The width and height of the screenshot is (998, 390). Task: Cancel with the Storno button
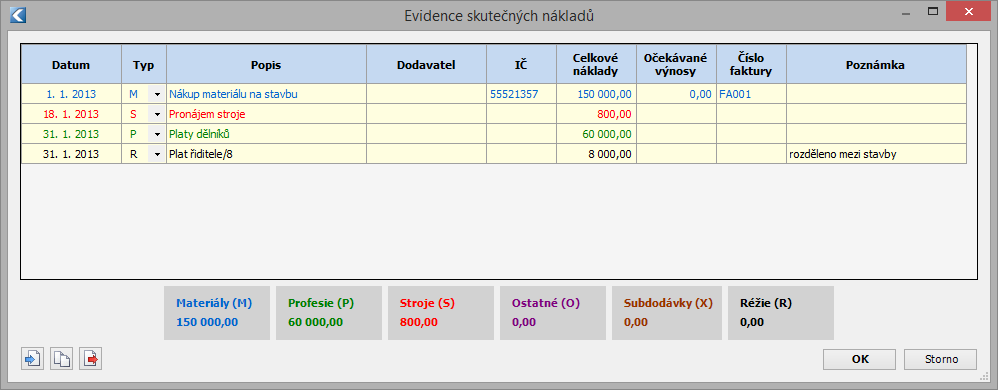tap(941, 359)
